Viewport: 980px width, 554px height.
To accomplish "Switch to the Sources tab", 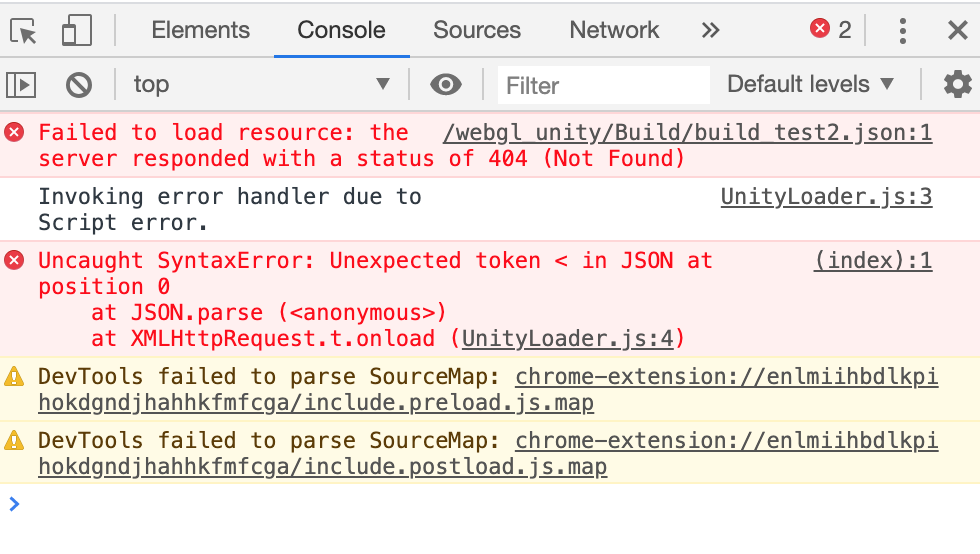I will click(476, 31).
